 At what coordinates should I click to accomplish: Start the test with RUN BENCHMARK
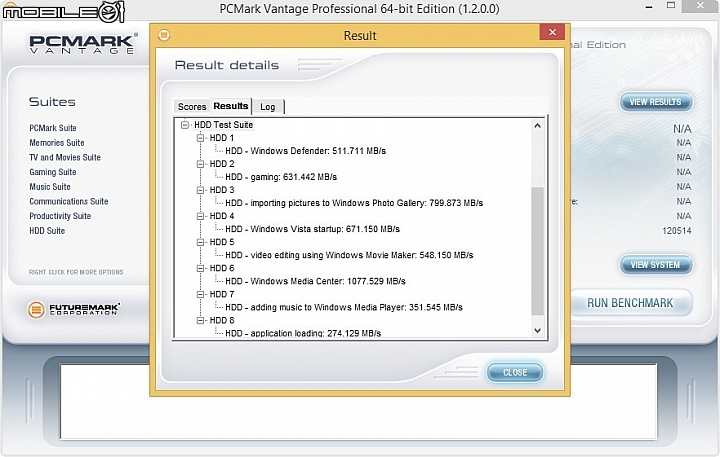tap(630, 303)
